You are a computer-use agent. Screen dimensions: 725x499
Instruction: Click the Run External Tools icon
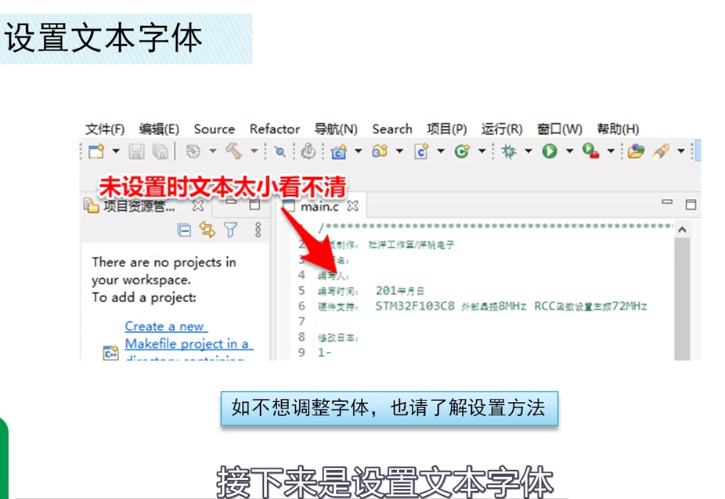591,151
